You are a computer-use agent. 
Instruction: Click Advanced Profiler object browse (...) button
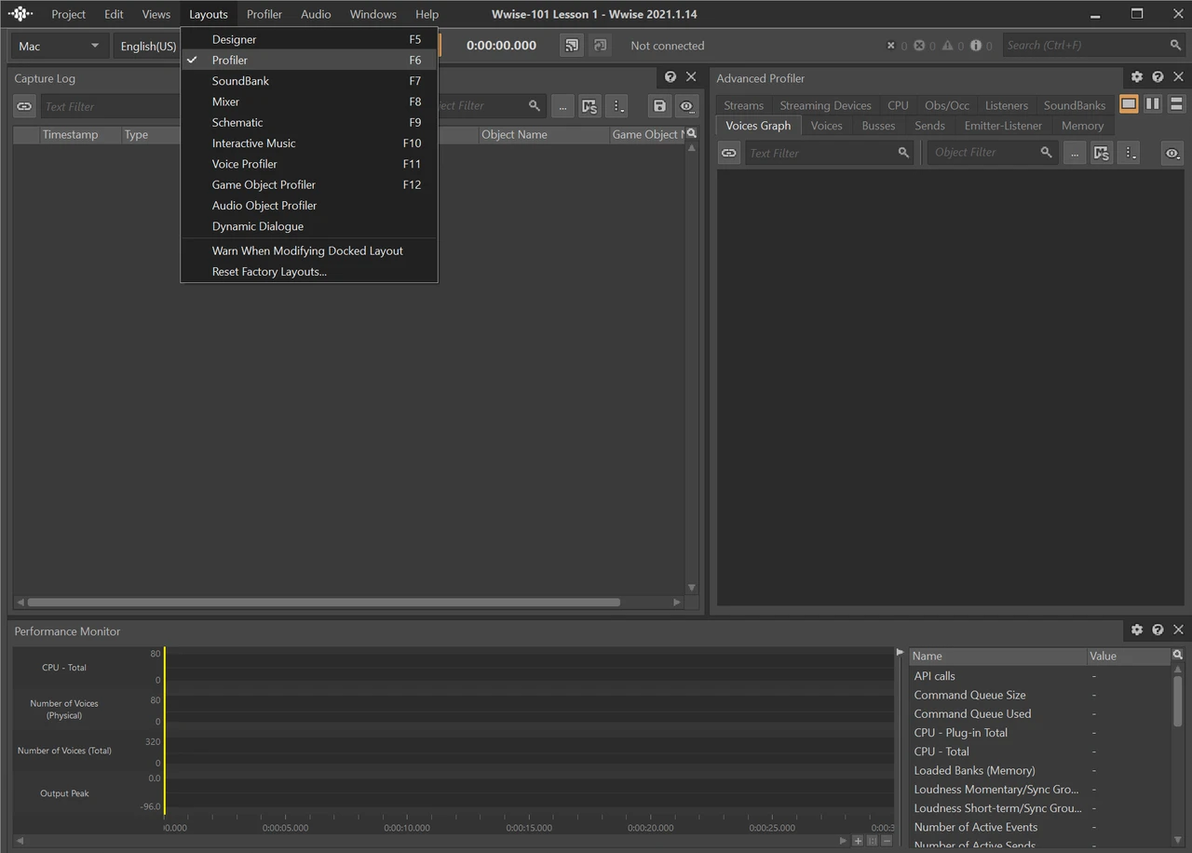tap(1074, 153)
